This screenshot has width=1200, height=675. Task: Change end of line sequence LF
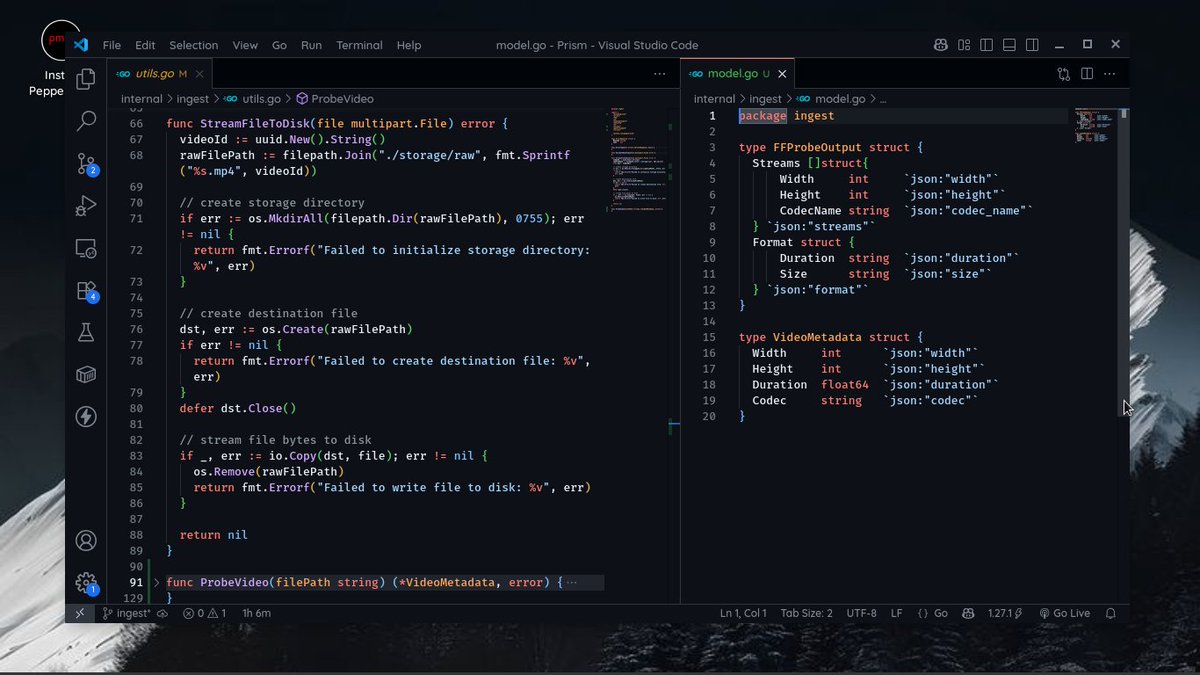coord(897,613)
